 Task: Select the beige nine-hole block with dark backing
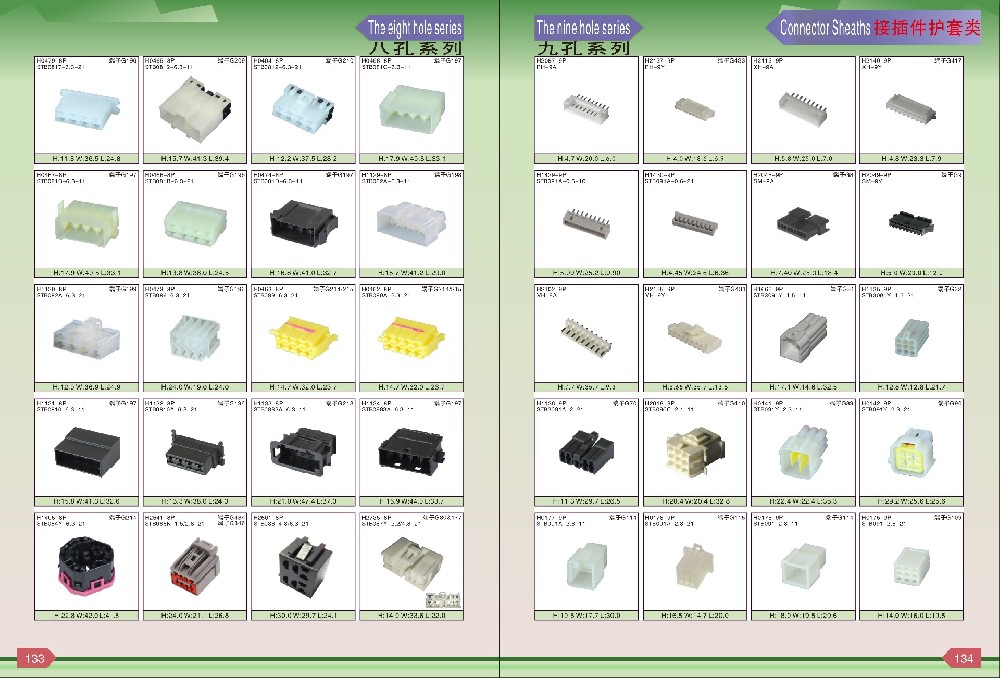695,452
